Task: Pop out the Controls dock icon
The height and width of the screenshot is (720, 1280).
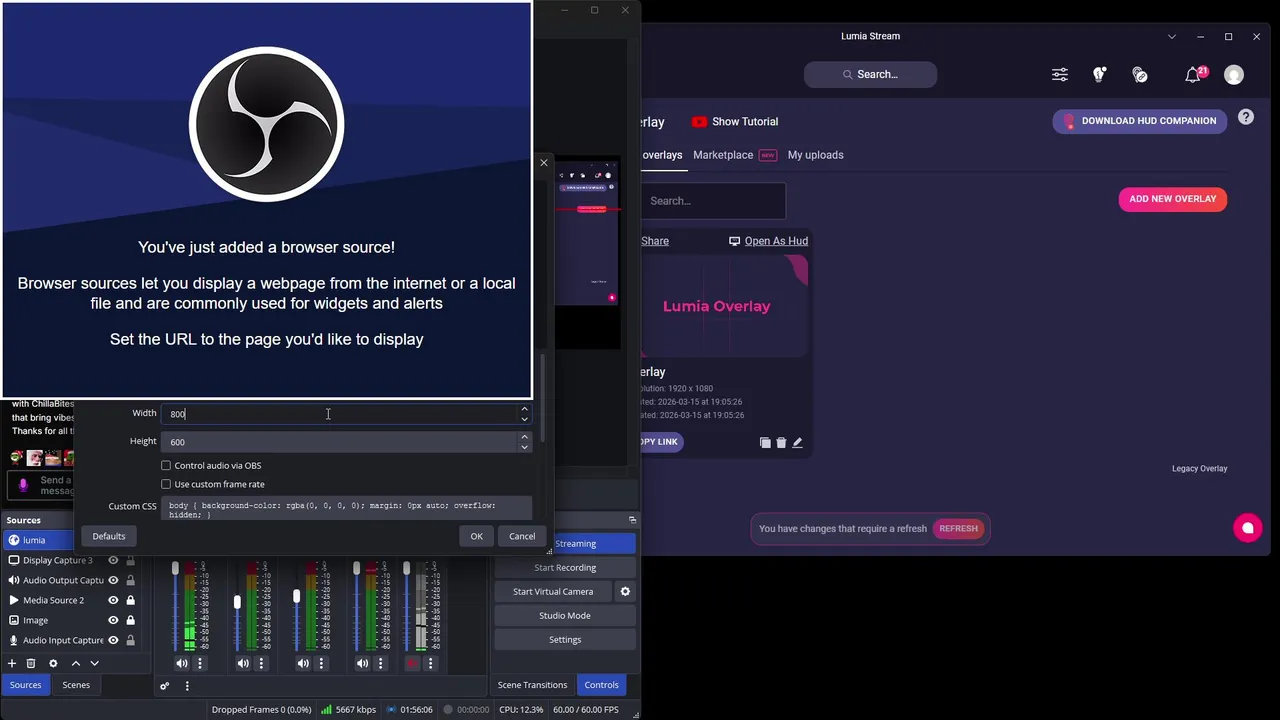Action: (x=632, y=520)
